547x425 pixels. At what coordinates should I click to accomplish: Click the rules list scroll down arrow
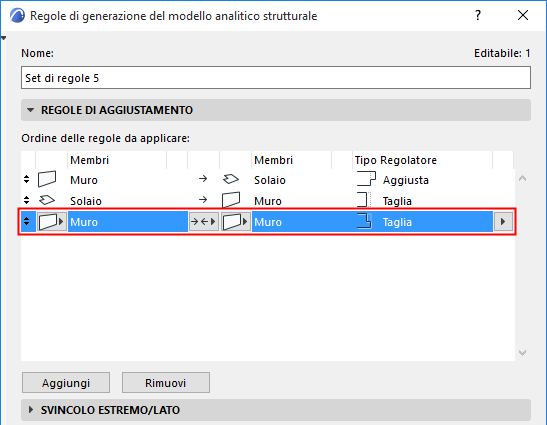coord(522,353)
